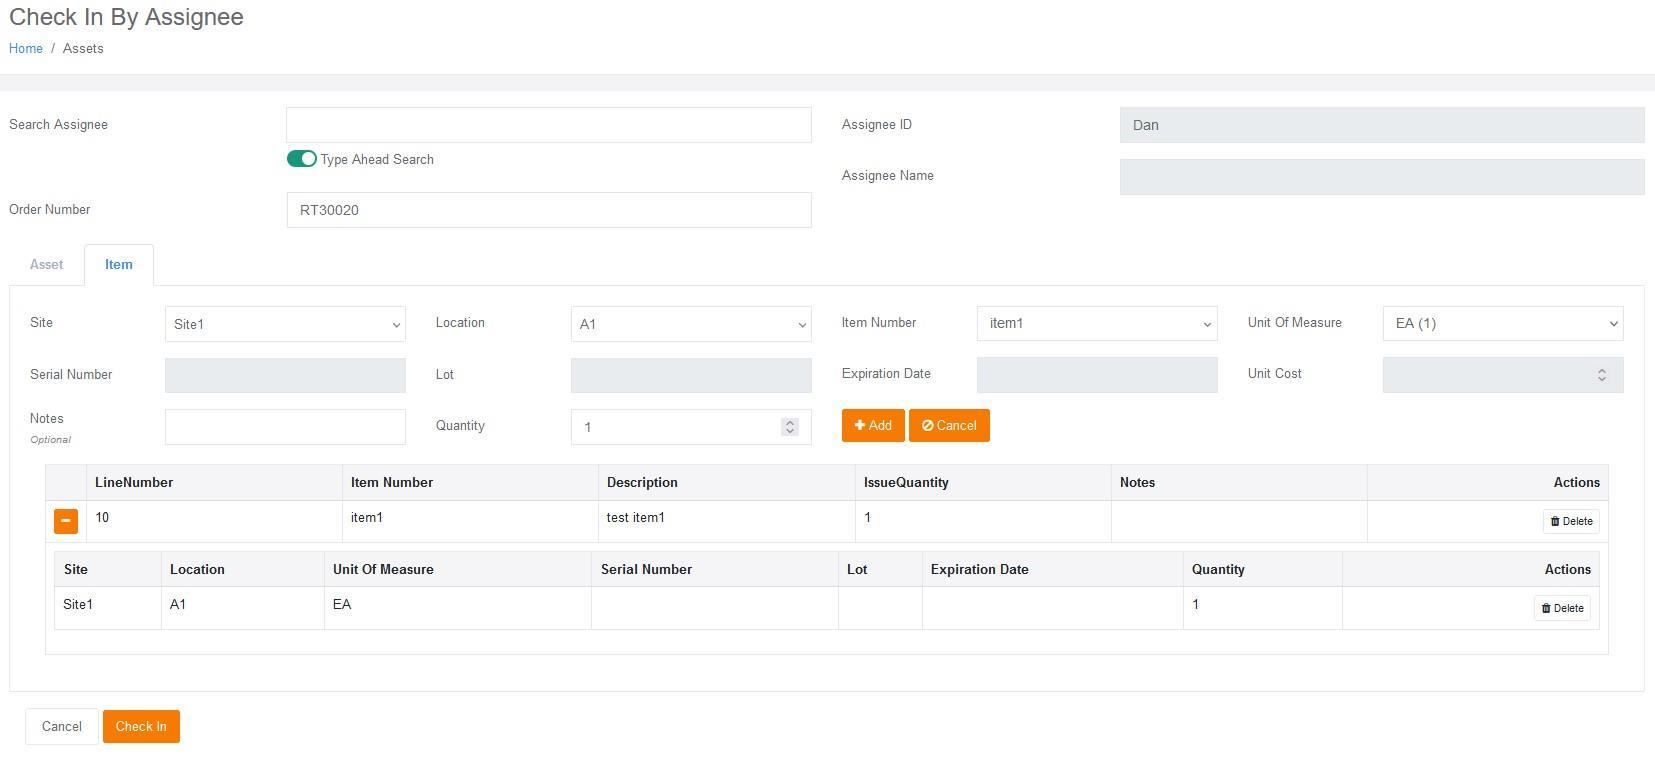The image size is (1655, 773).
Task: Click the Order Number field RT30020
Action: (x=549, y=210)
